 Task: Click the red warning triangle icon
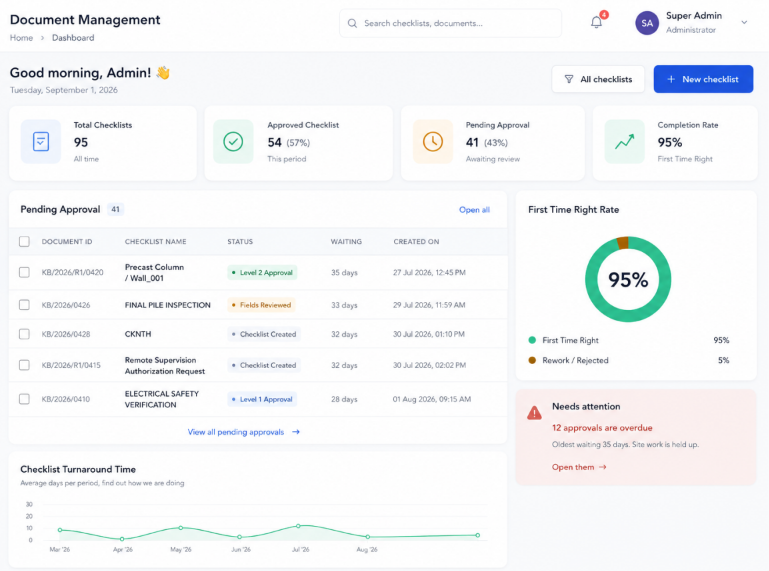tap(534, 413)
